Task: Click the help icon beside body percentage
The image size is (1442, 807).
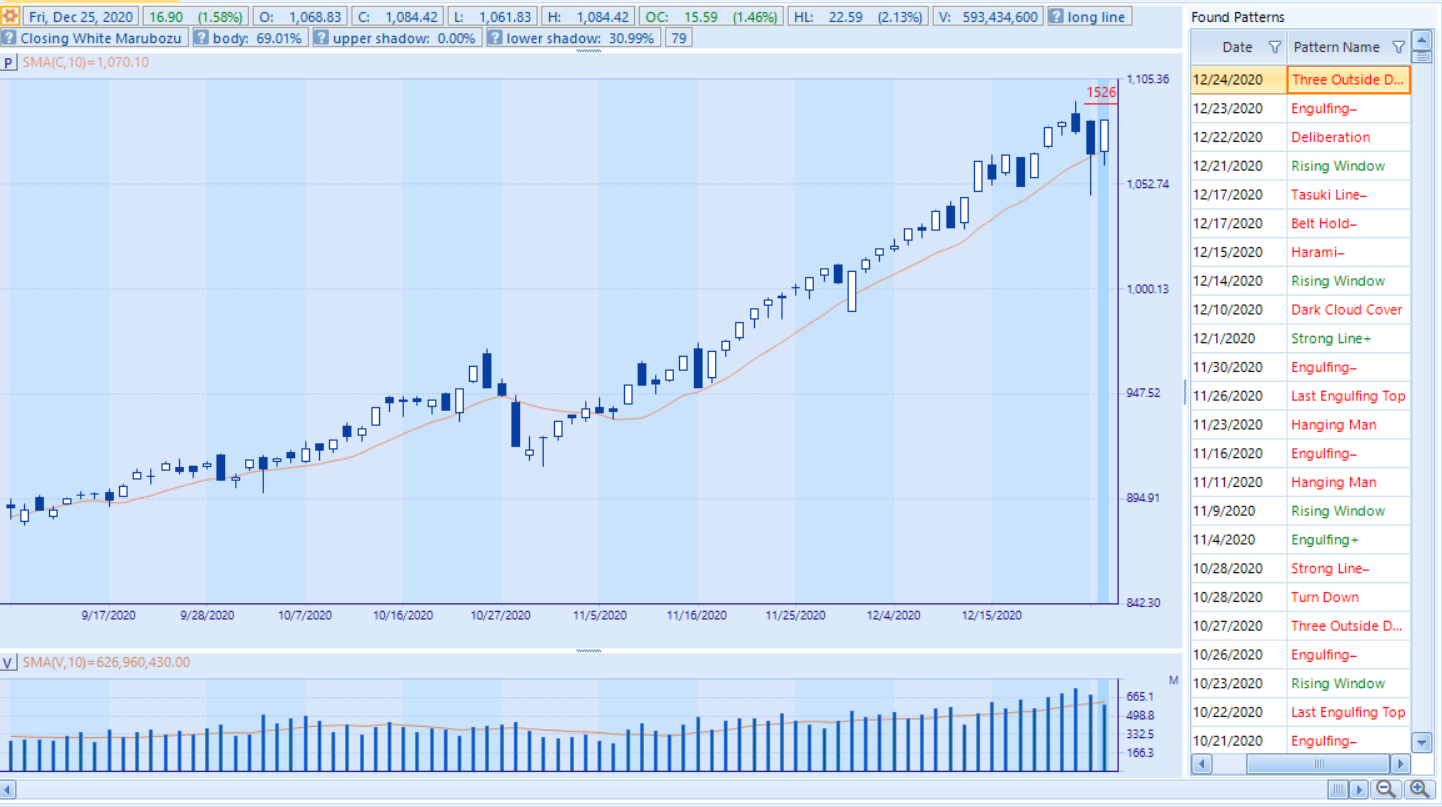Action: click(201, 38)
